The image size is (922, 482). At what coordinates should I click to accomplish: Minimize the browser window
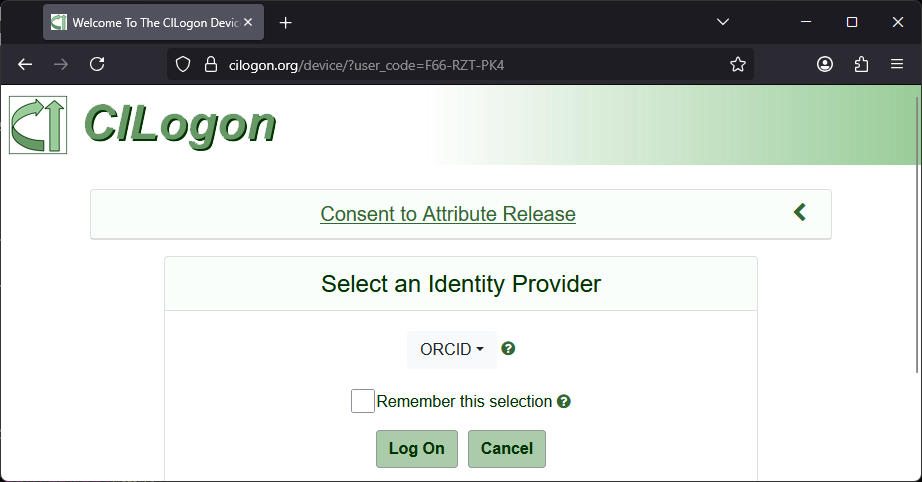click(806, 22)
